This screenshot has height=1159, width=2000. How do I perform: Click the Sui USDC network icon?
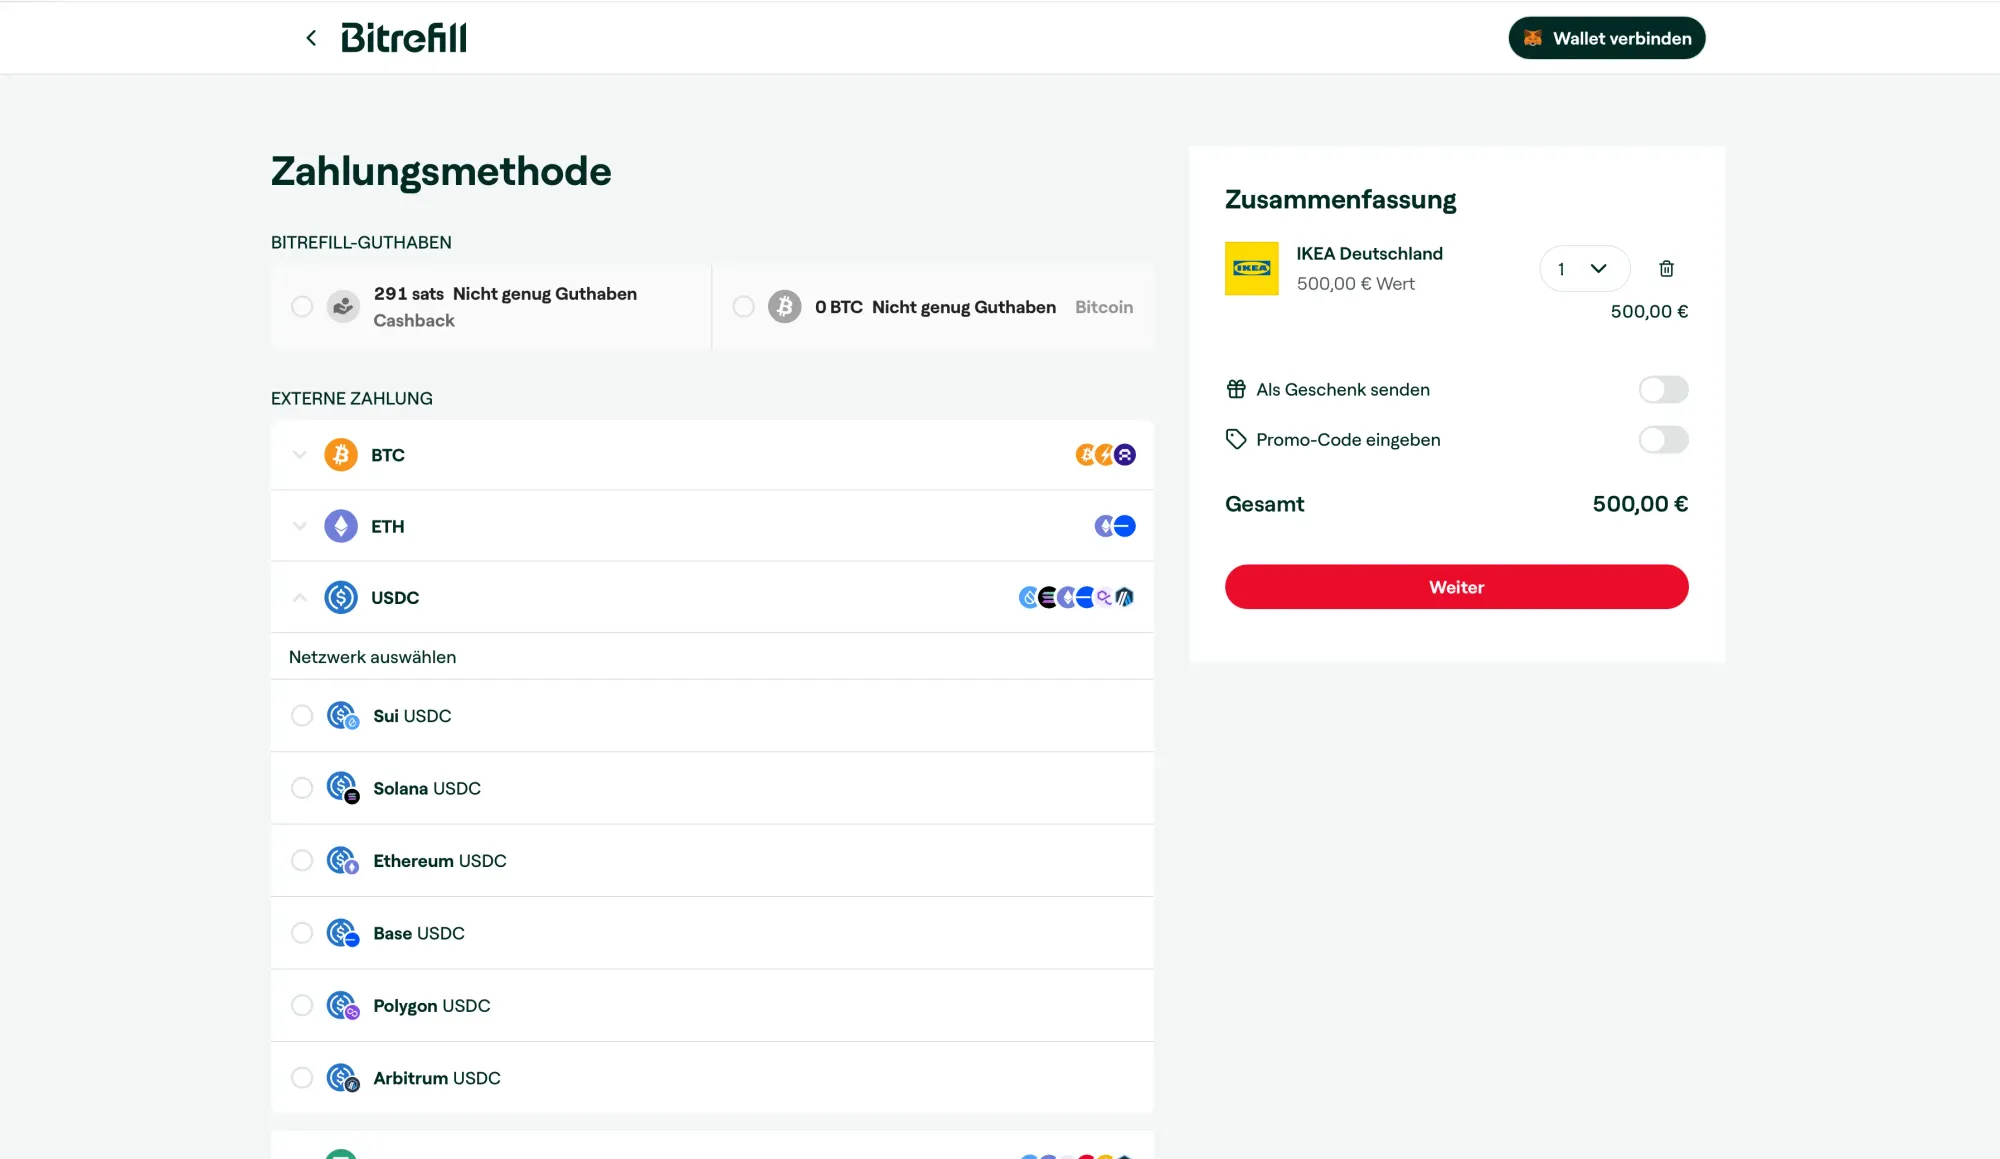pos(343,716)
